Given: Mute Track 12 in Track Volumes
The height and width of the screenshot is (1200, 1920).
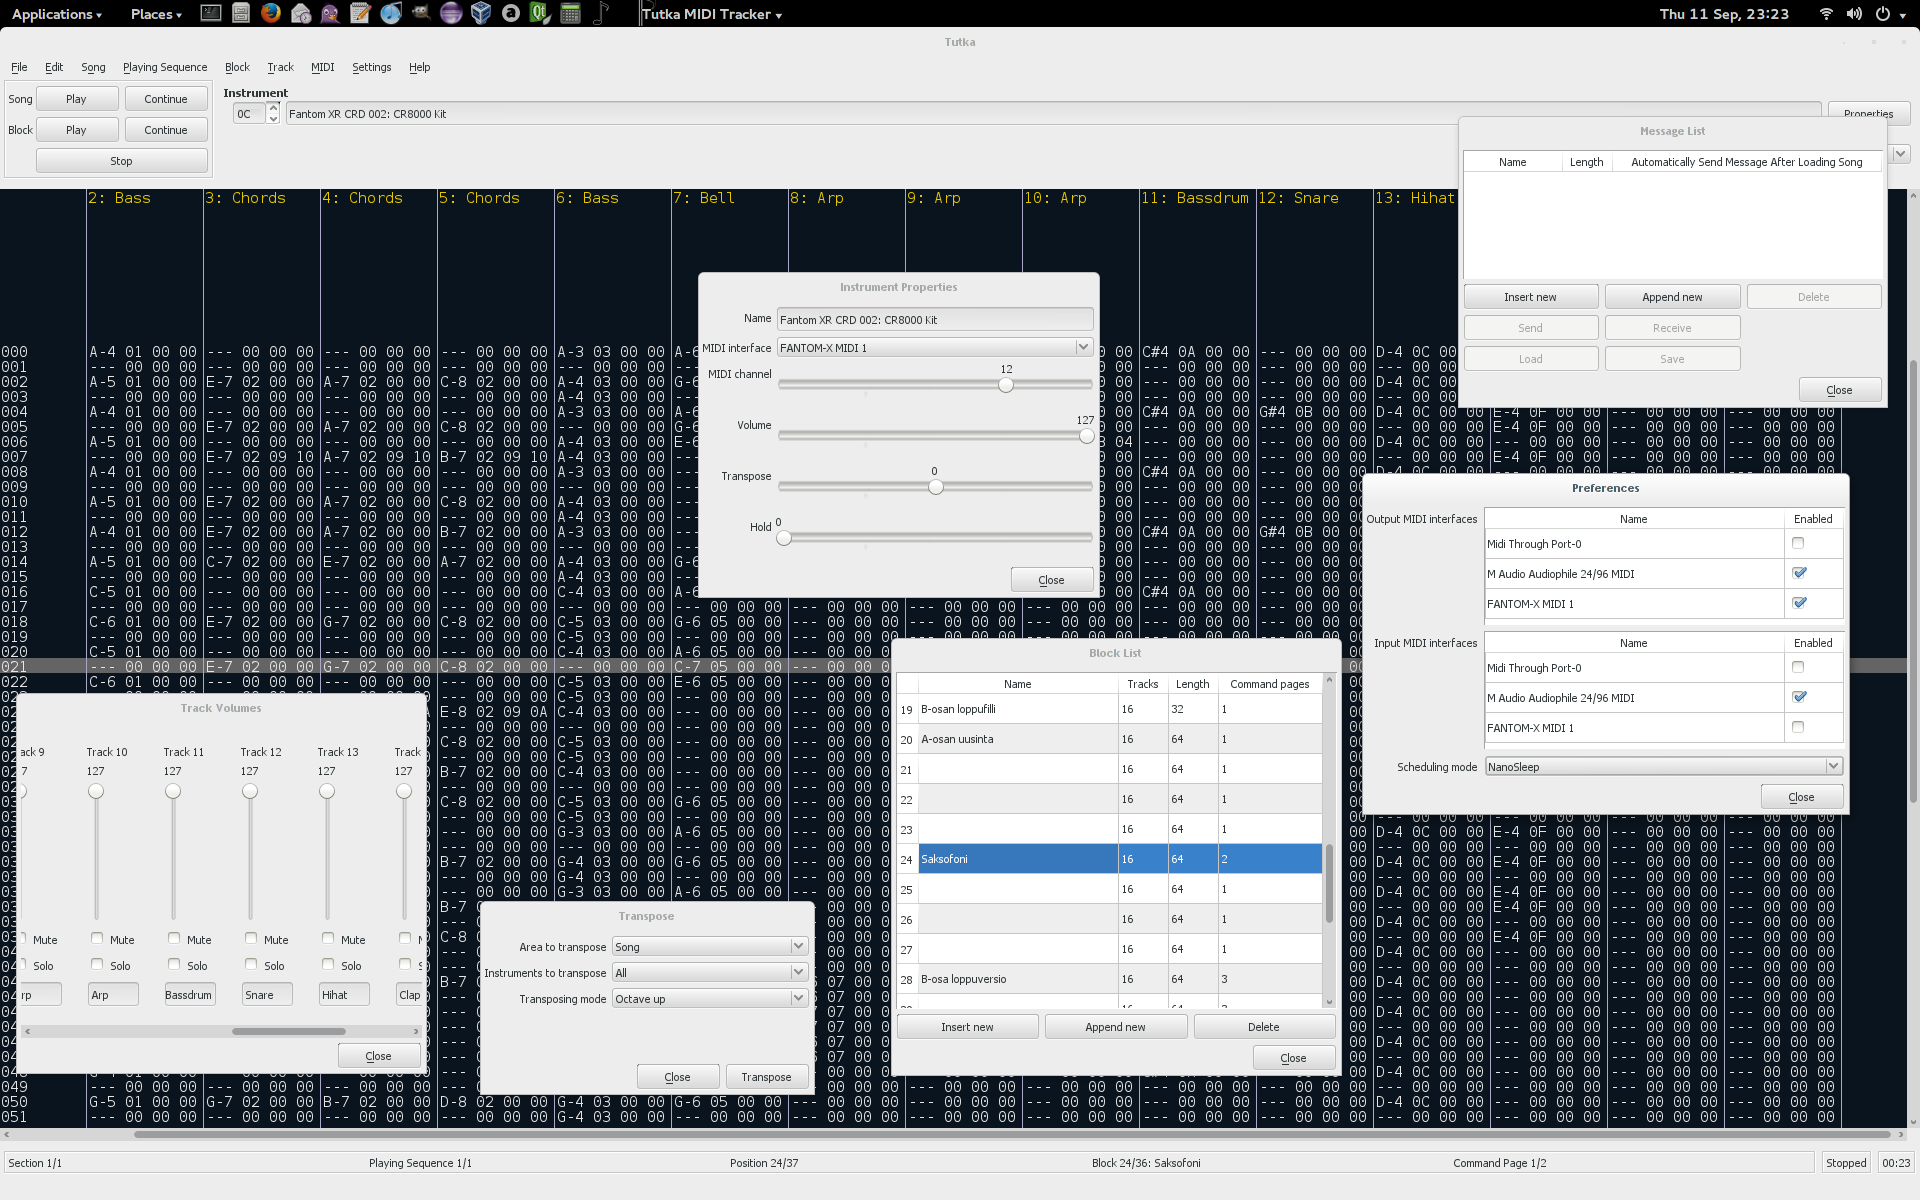Looking at the screenshot, I should [251, 938].
